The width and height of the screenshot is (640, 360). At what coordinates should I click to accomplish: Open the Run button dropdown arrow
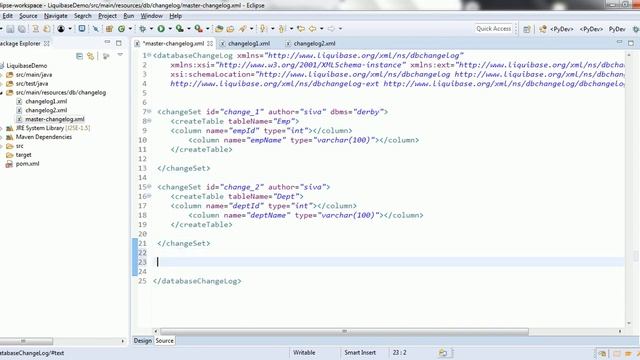(170, 29)
